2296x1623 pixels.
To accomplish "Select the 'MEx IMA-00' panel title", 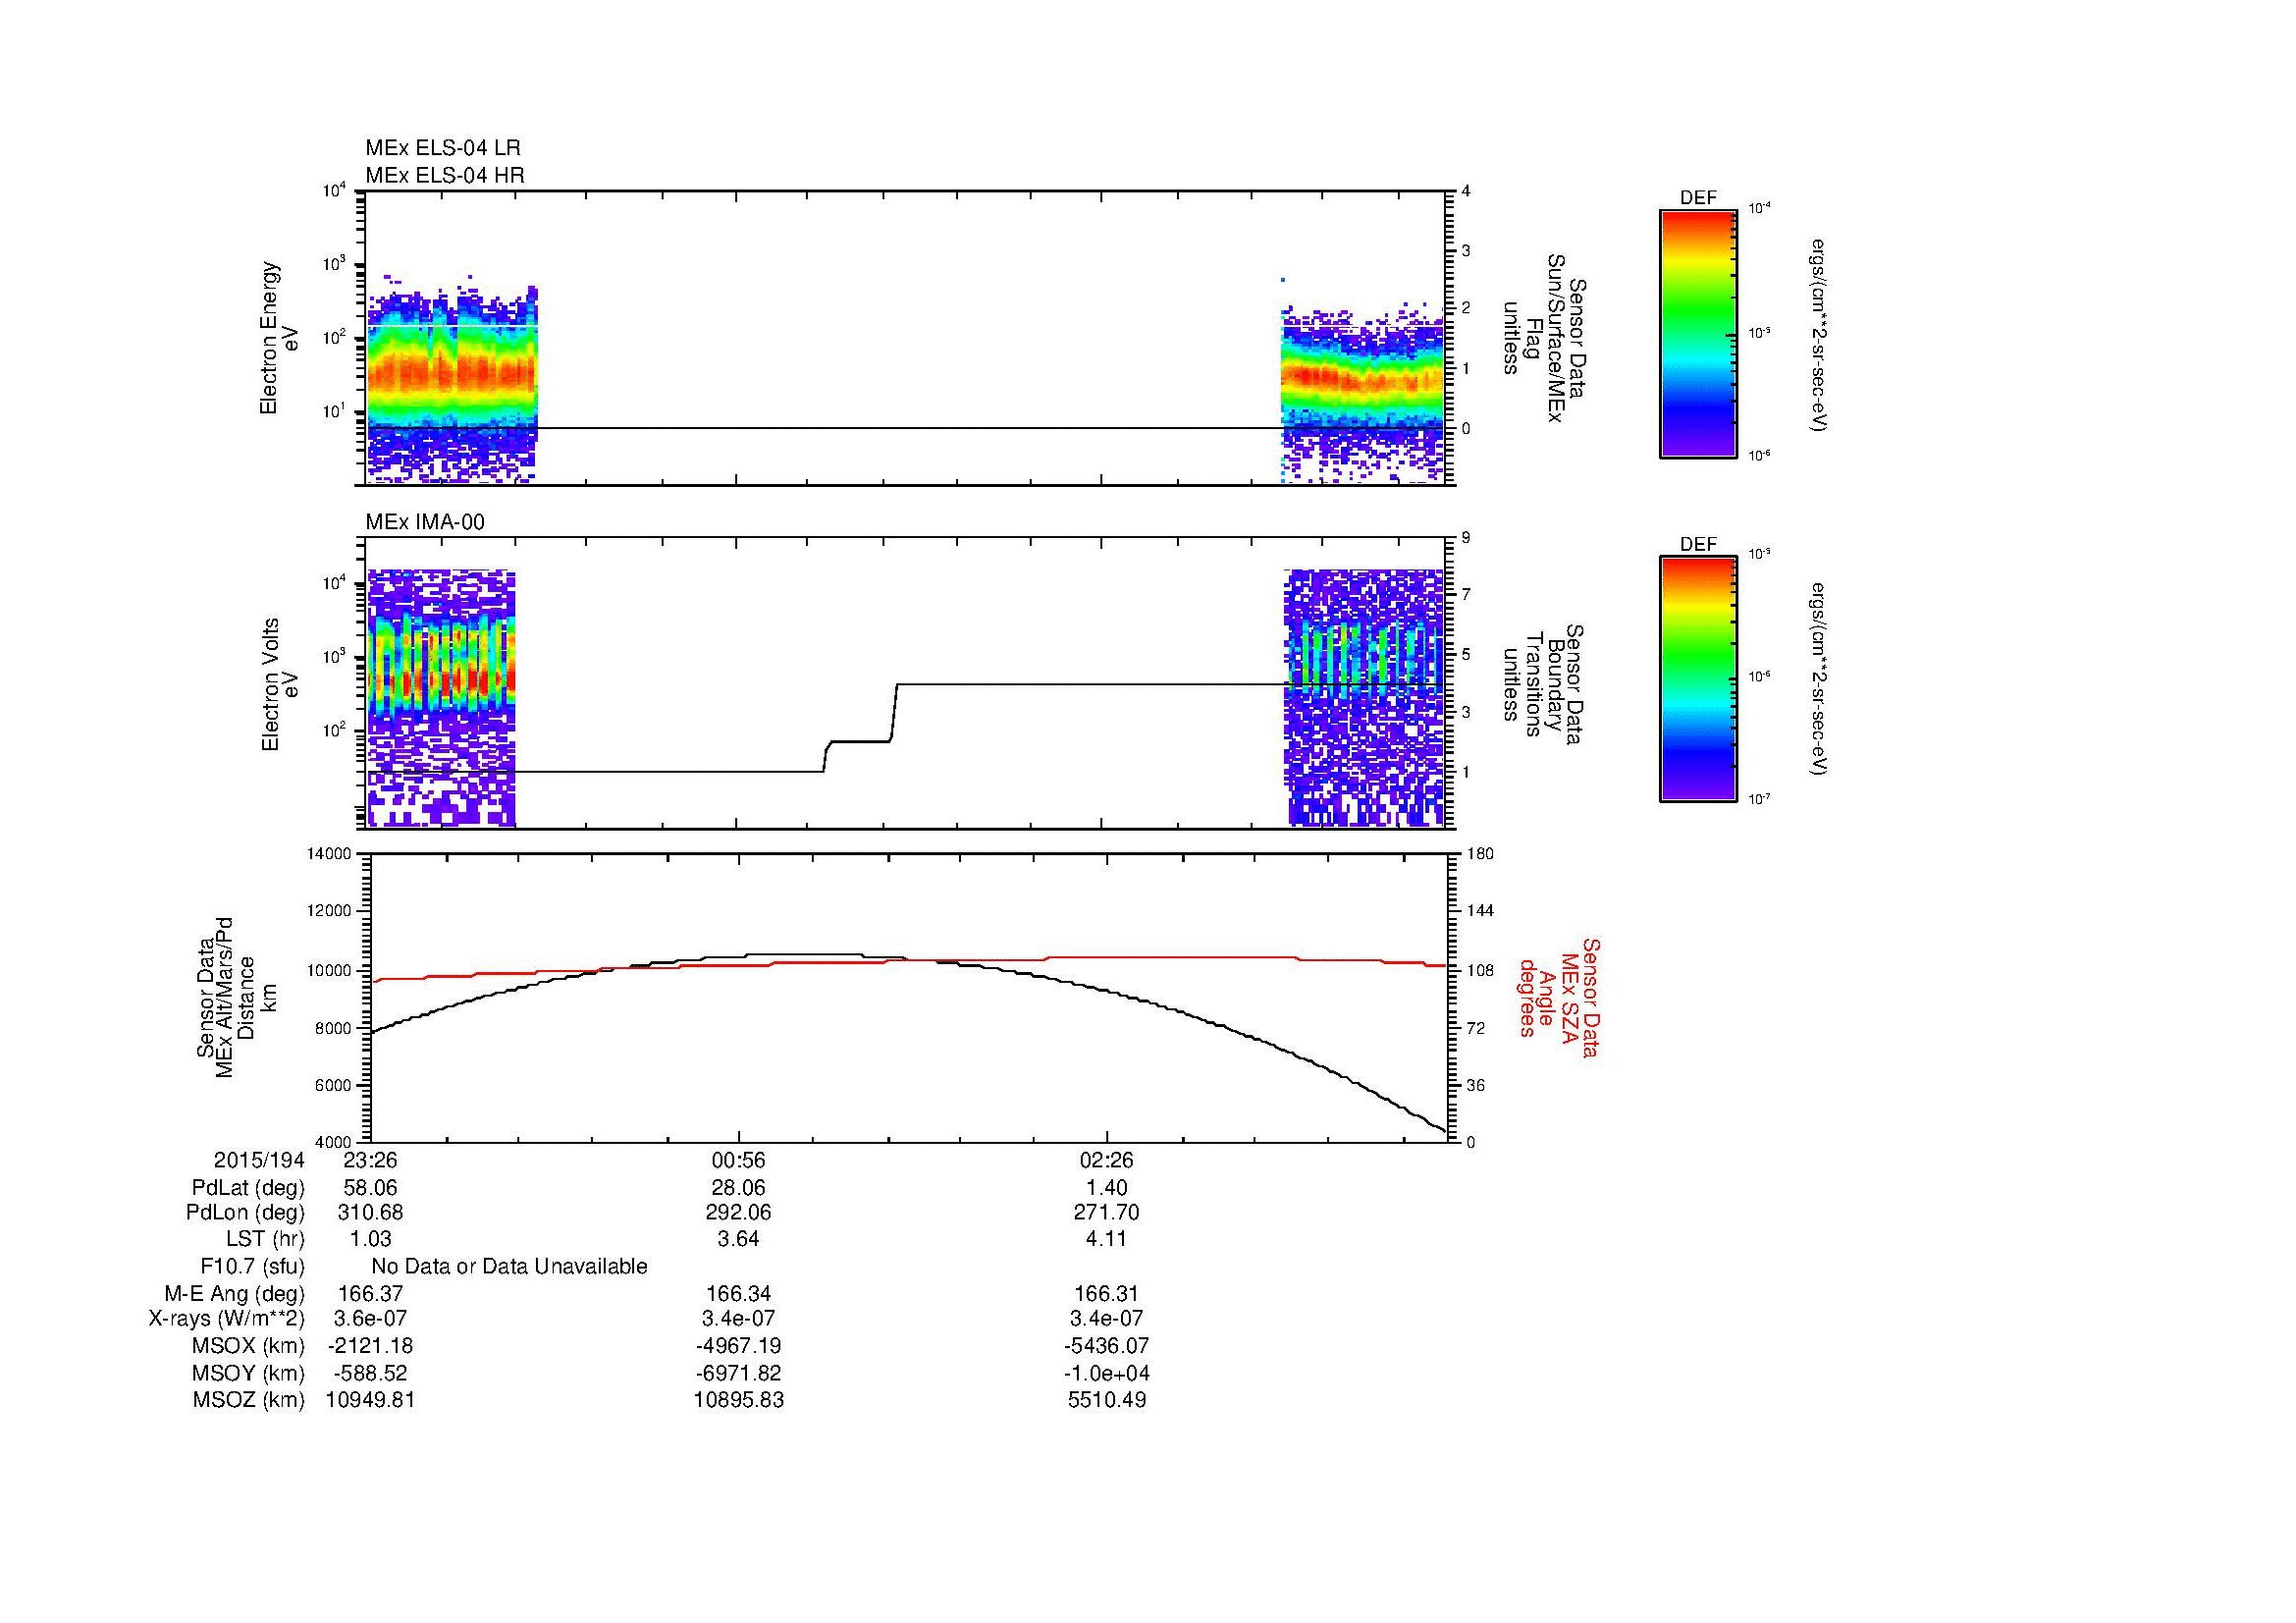I will (x=424, y=522).
